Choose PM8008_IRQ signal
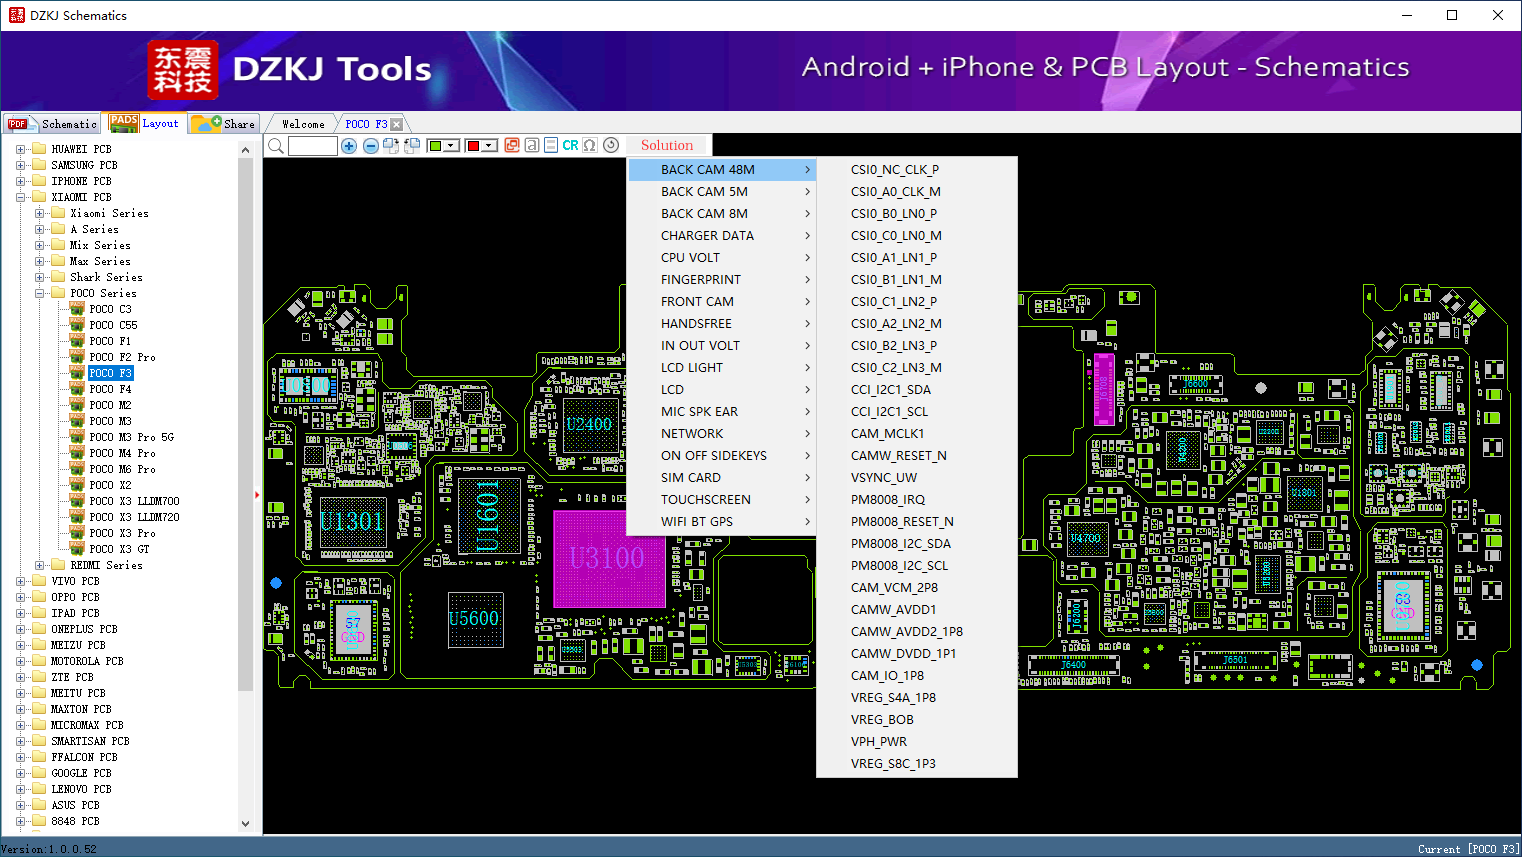1522x857 pixels. pos(917,500)
